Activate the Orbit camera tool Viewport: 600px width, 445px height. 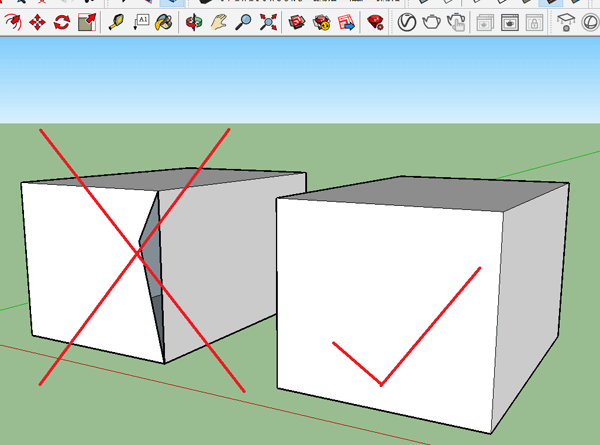click(x=194, y=22)
